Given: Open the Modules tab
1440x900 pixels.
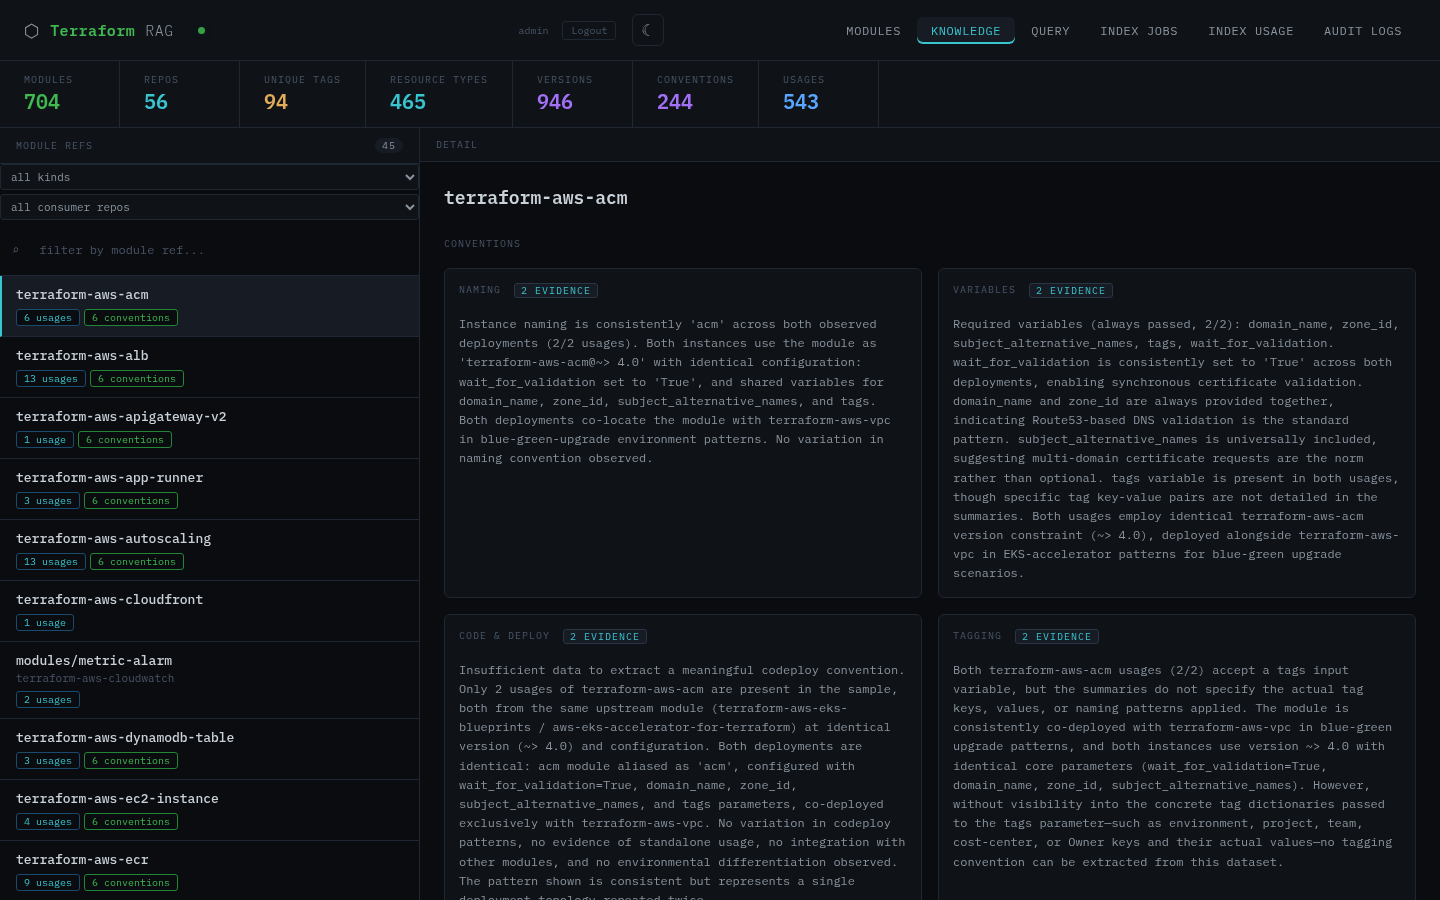Looking at the screenshot, I should 873,31.
